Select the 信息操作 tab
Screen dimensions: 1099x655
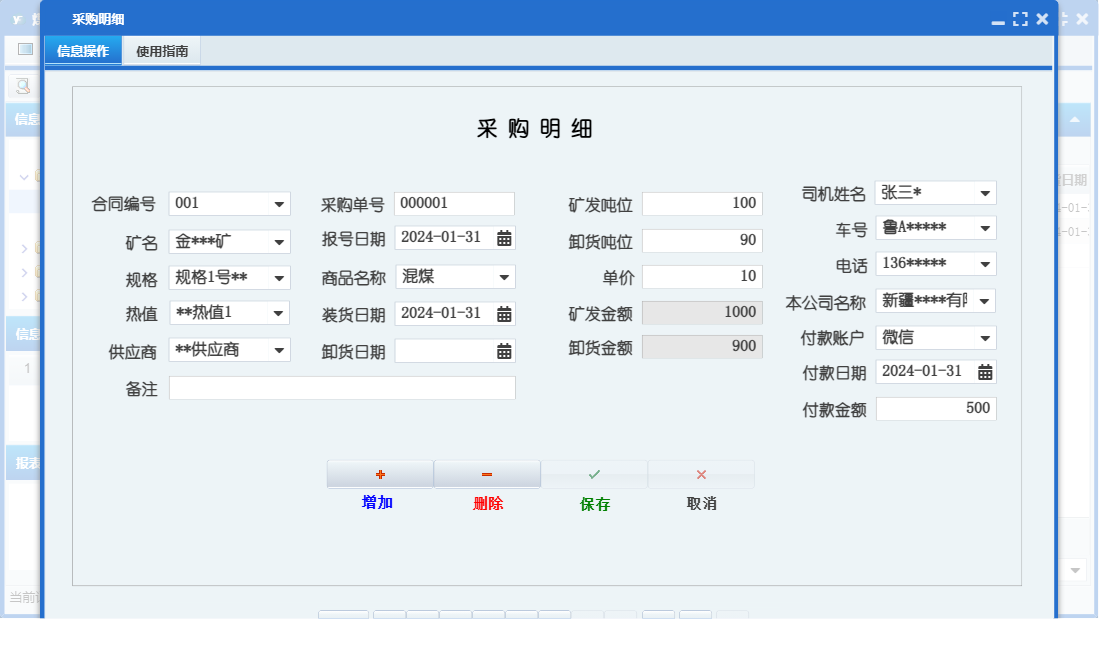coord(83,49)
